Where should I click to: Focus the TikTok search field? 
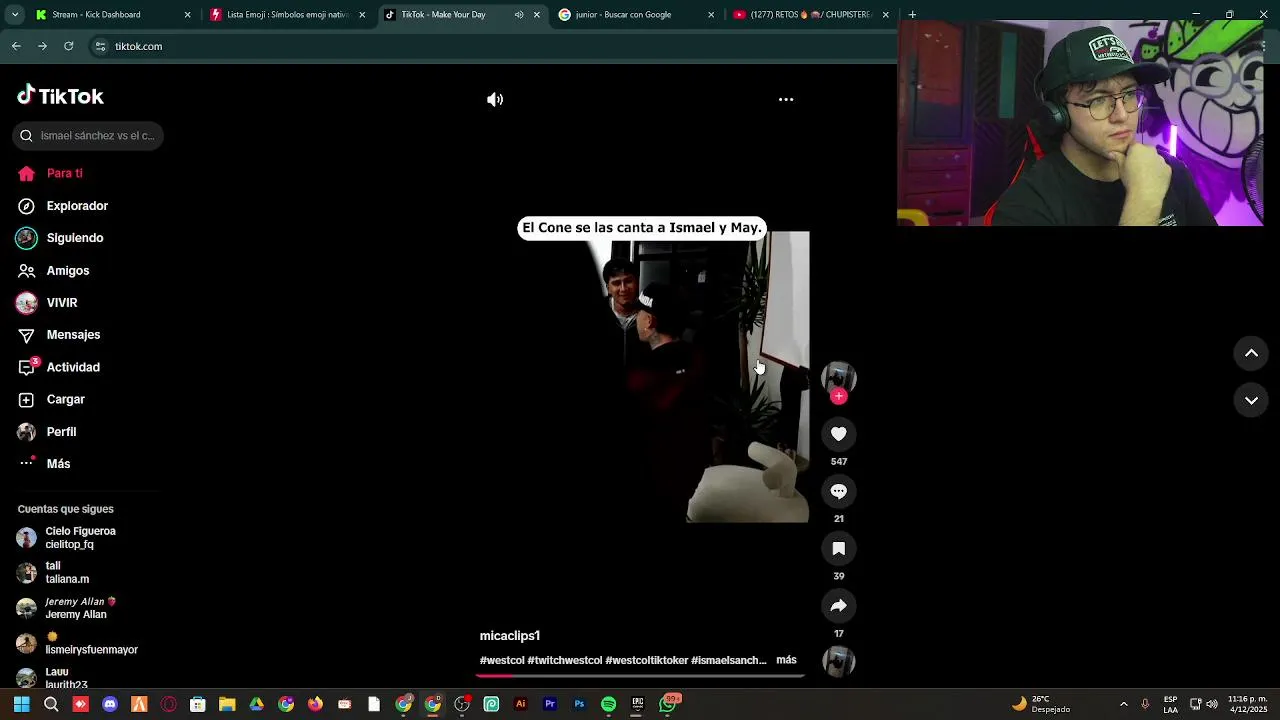tap(88, 136)
